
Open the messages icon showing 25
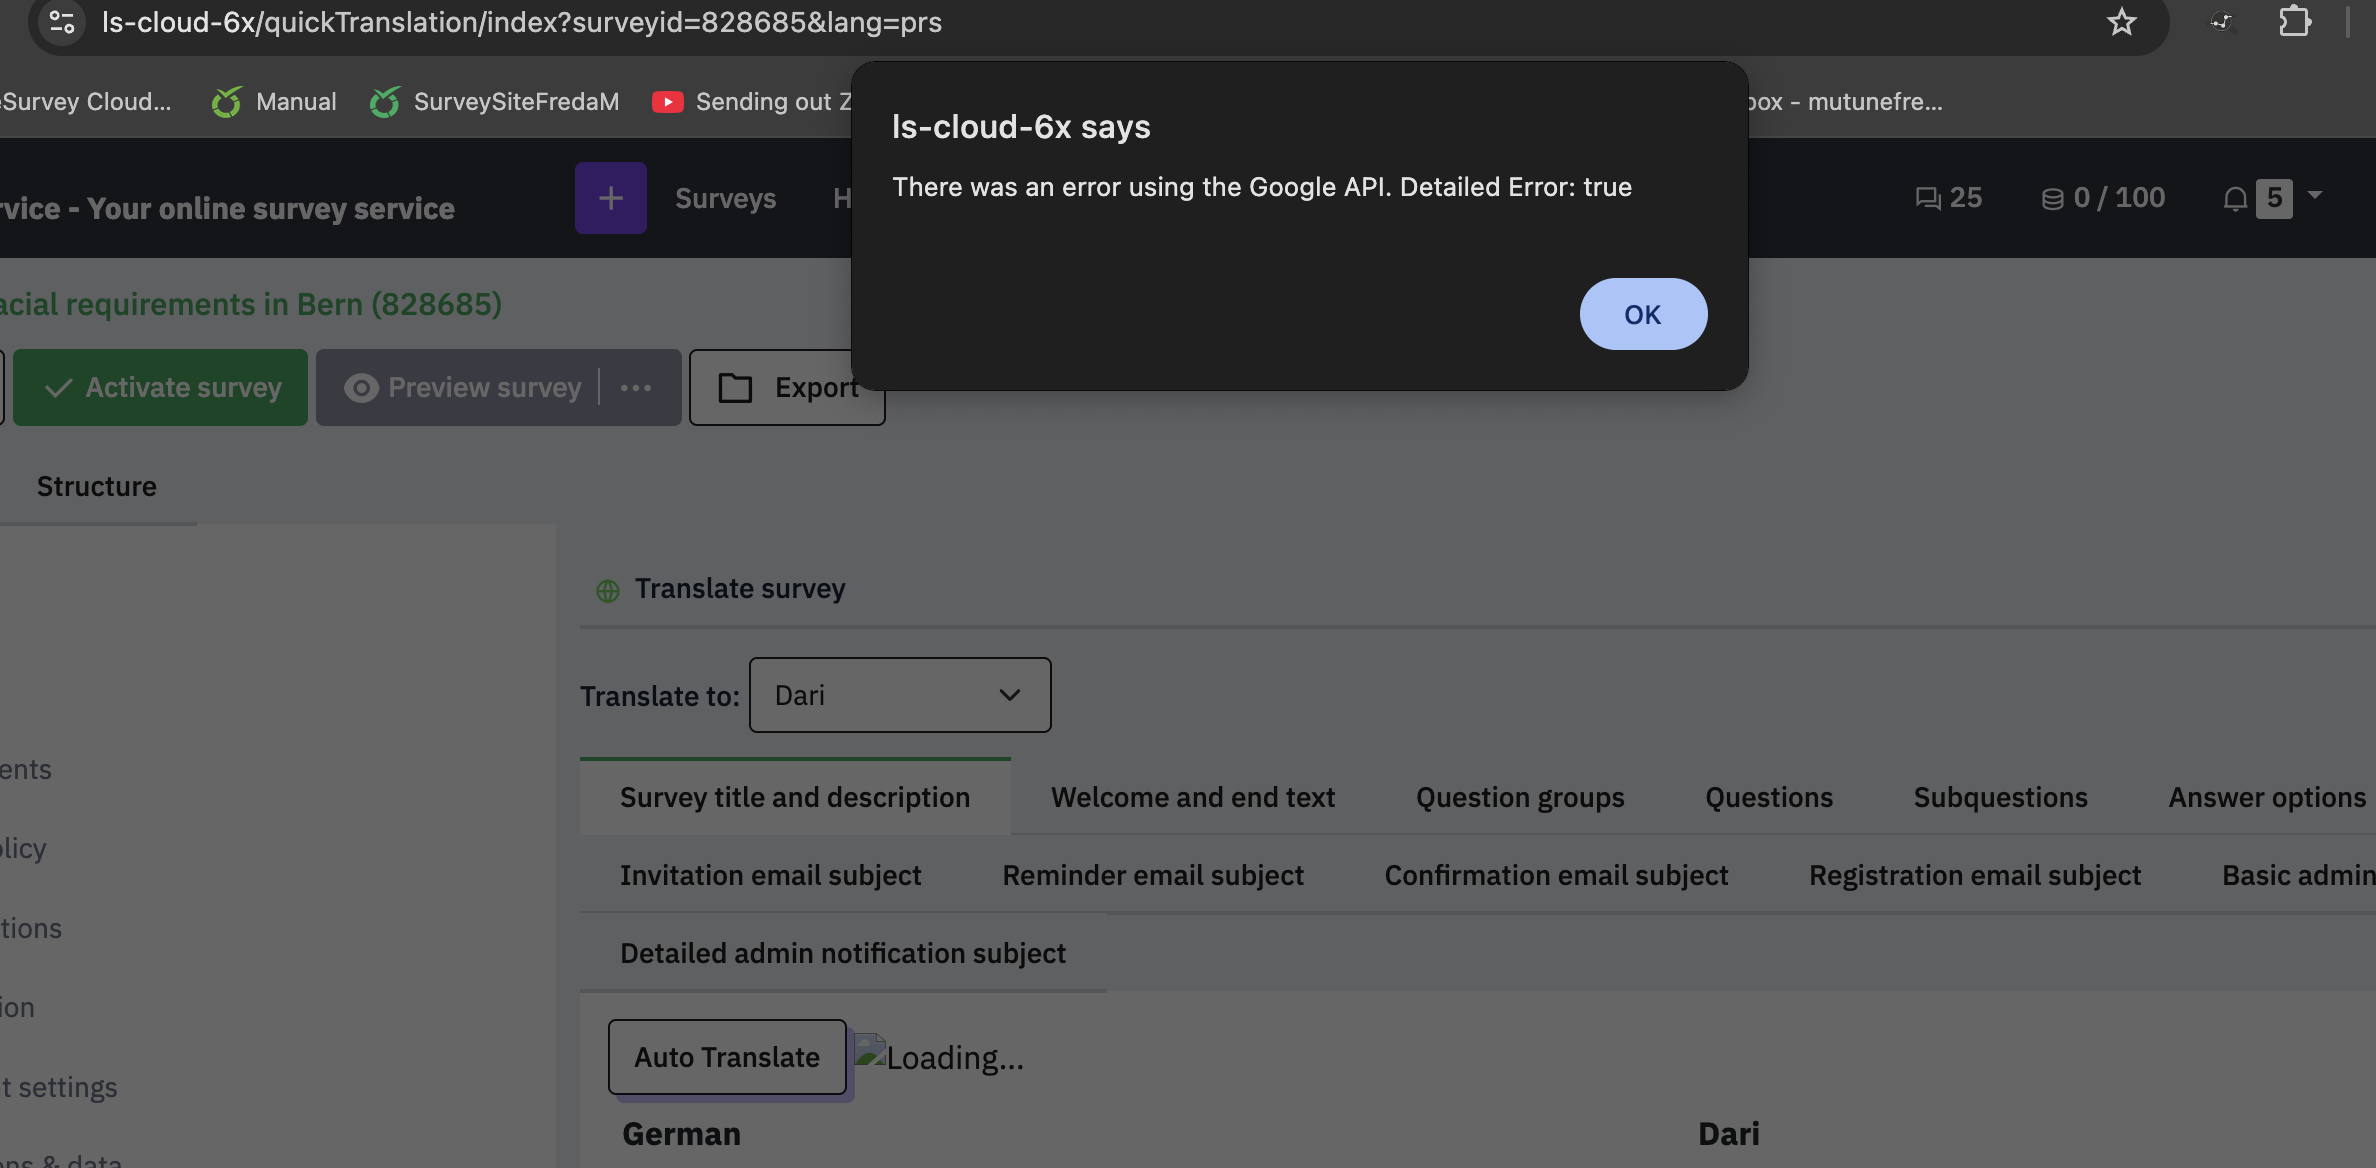[x=1948, y=198]
